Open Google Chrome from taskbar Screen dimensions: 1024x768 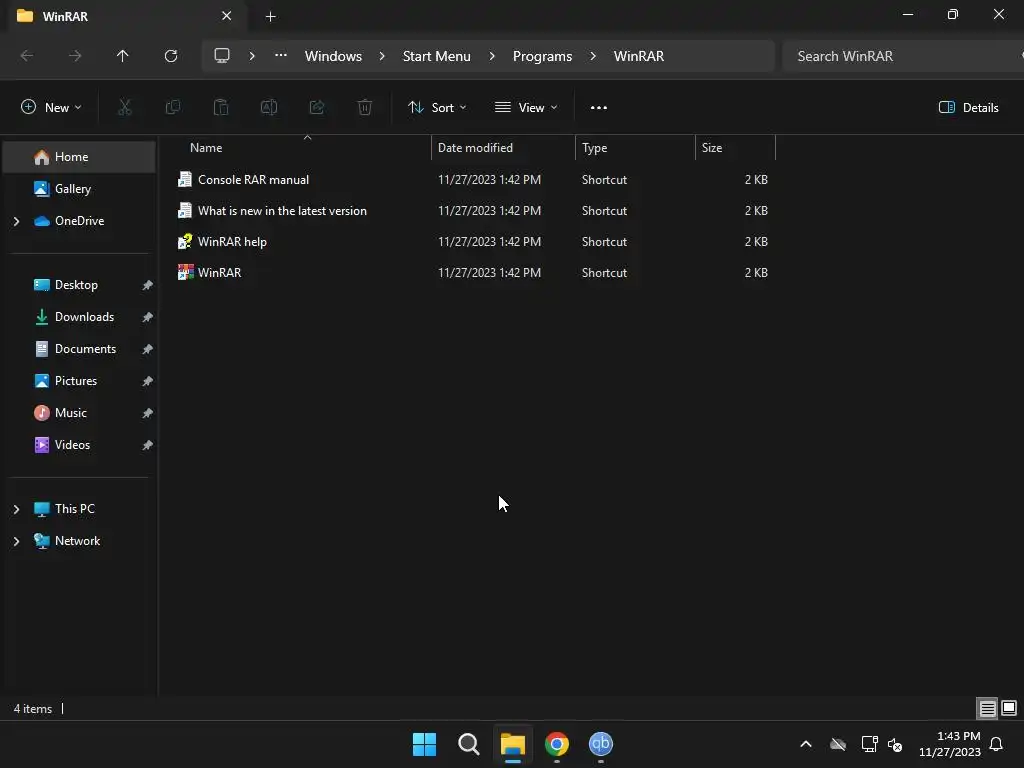pyautogui.click(x=556, y=744)
